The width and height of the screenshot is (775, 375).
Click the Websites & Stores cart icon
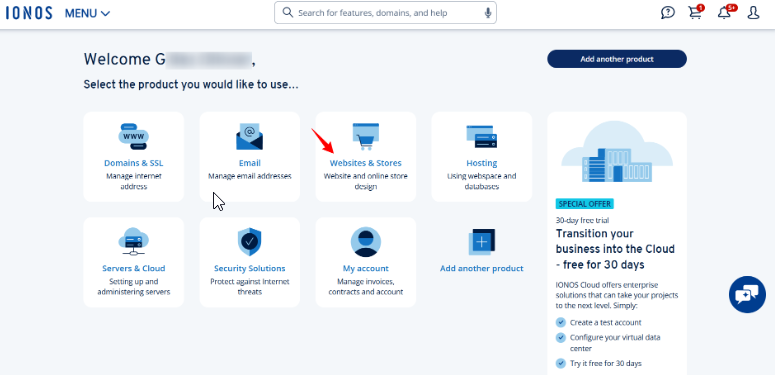366,136
